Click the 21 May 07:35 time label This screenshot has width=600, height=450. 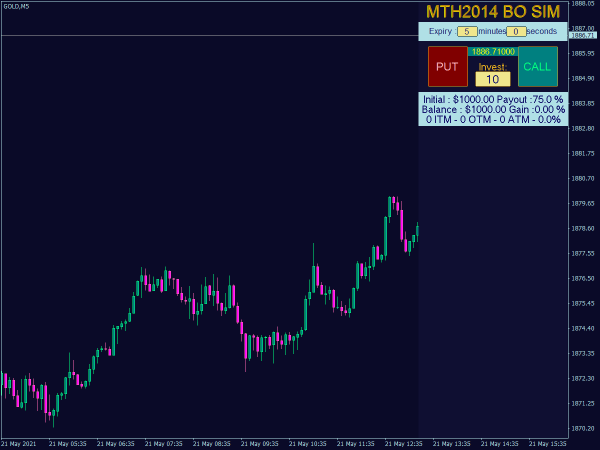coord(163,444)
